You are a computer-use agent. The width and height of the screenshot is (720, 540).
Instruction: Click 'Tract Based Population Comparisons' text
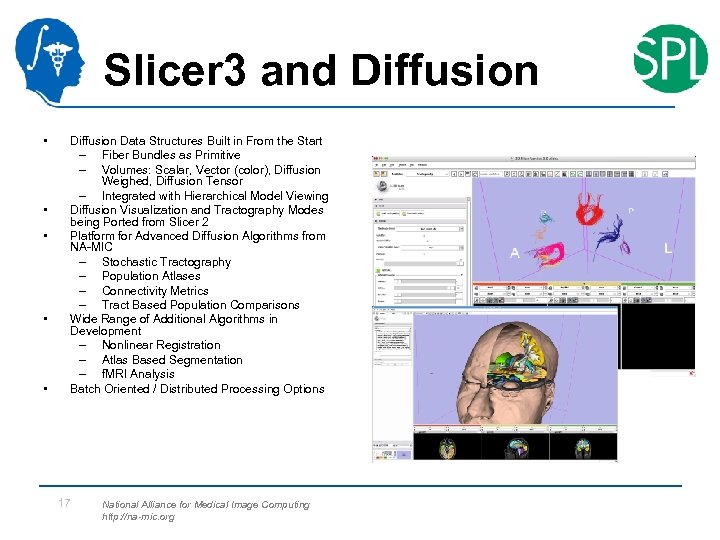201,305
